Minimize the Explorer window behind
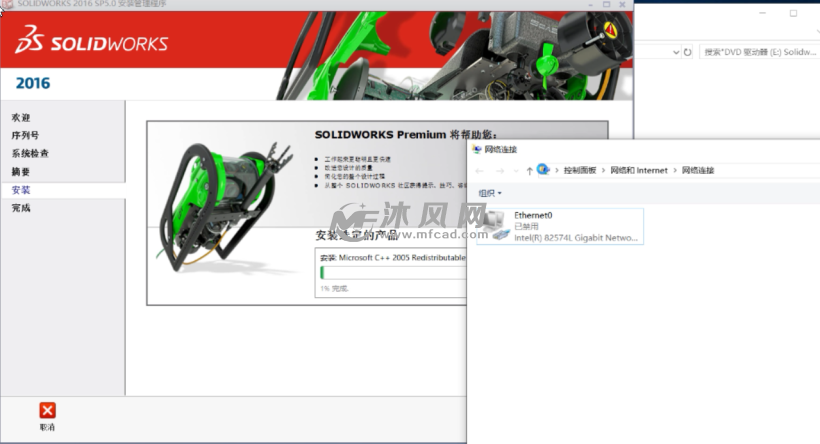The image size is (820, 444). point(762,13)
